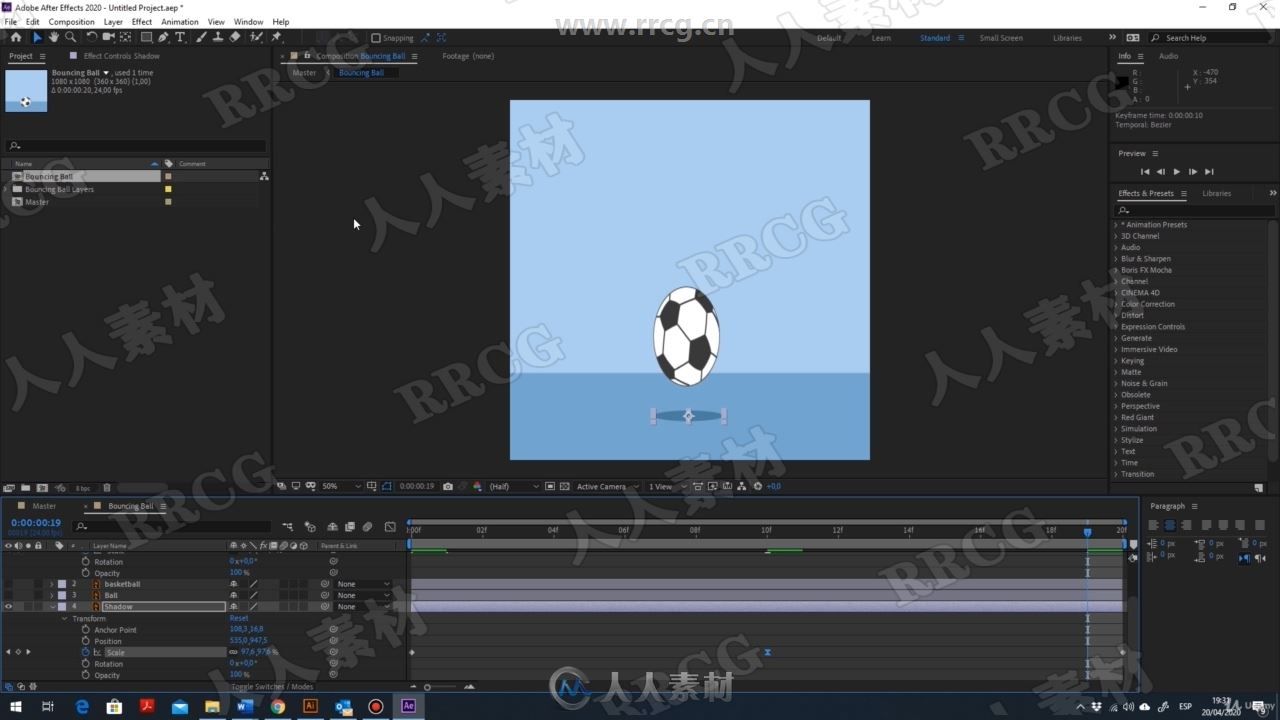
Task: Select the Selection (arrow) tool
Action: pos(37,37)
